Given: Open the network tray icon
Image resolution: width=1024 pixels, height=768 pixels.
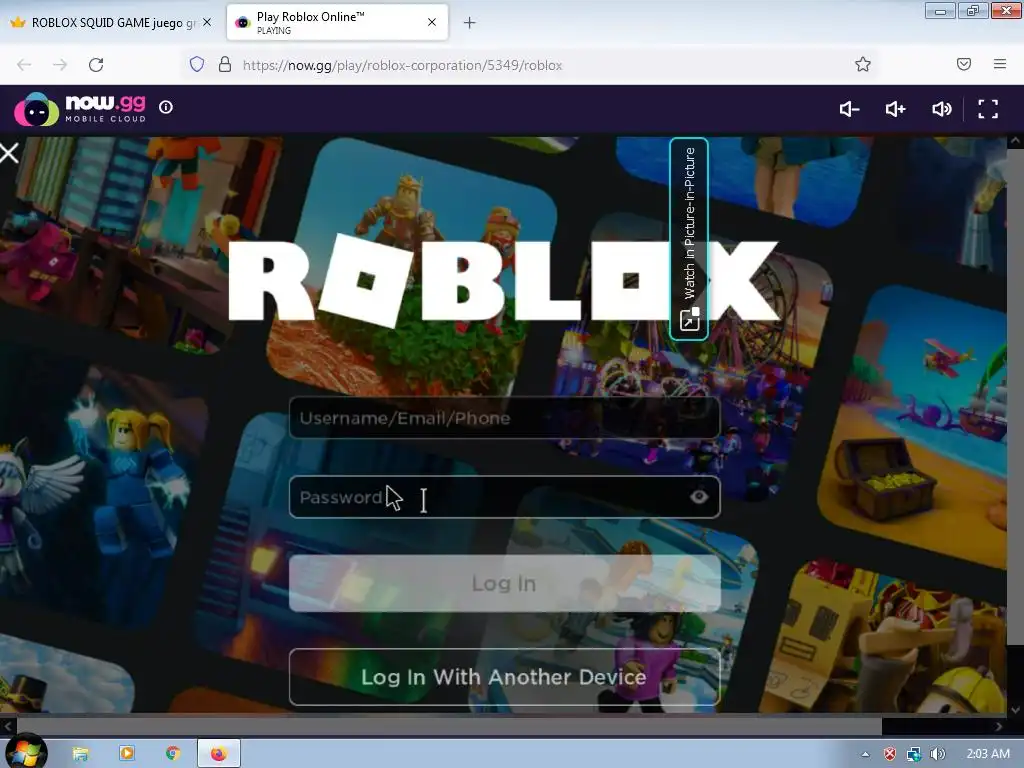Looking at the screenshot, I should tap(914, 754).
